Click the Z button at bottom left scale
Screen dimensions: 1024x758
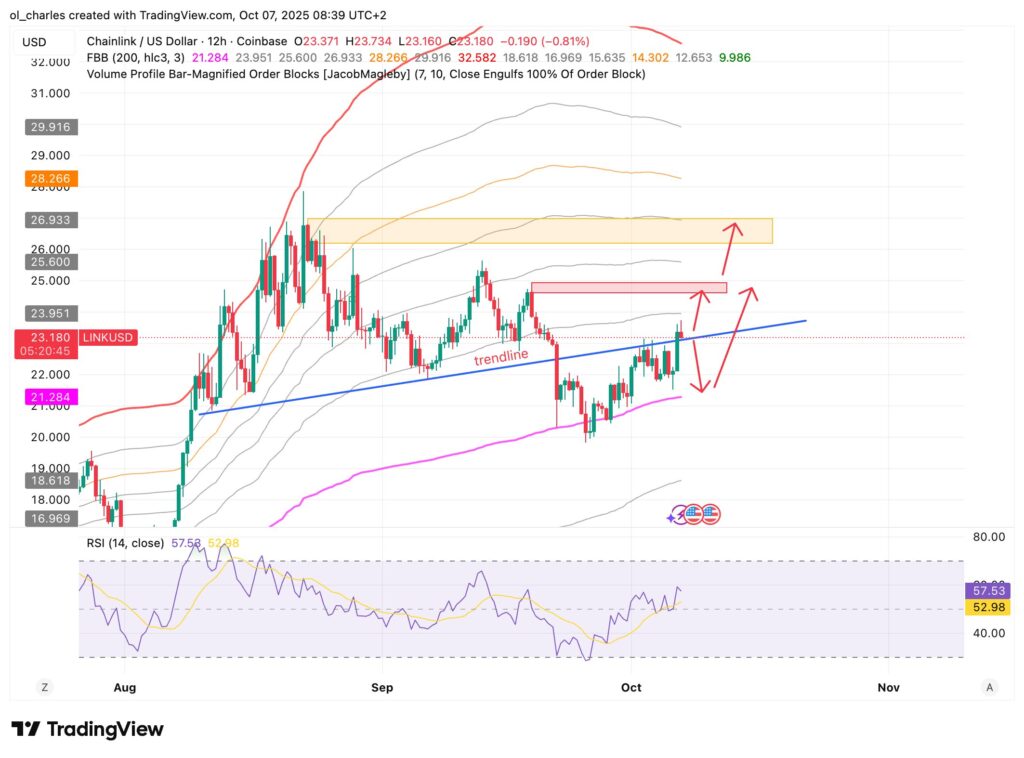tap(42, 688)
